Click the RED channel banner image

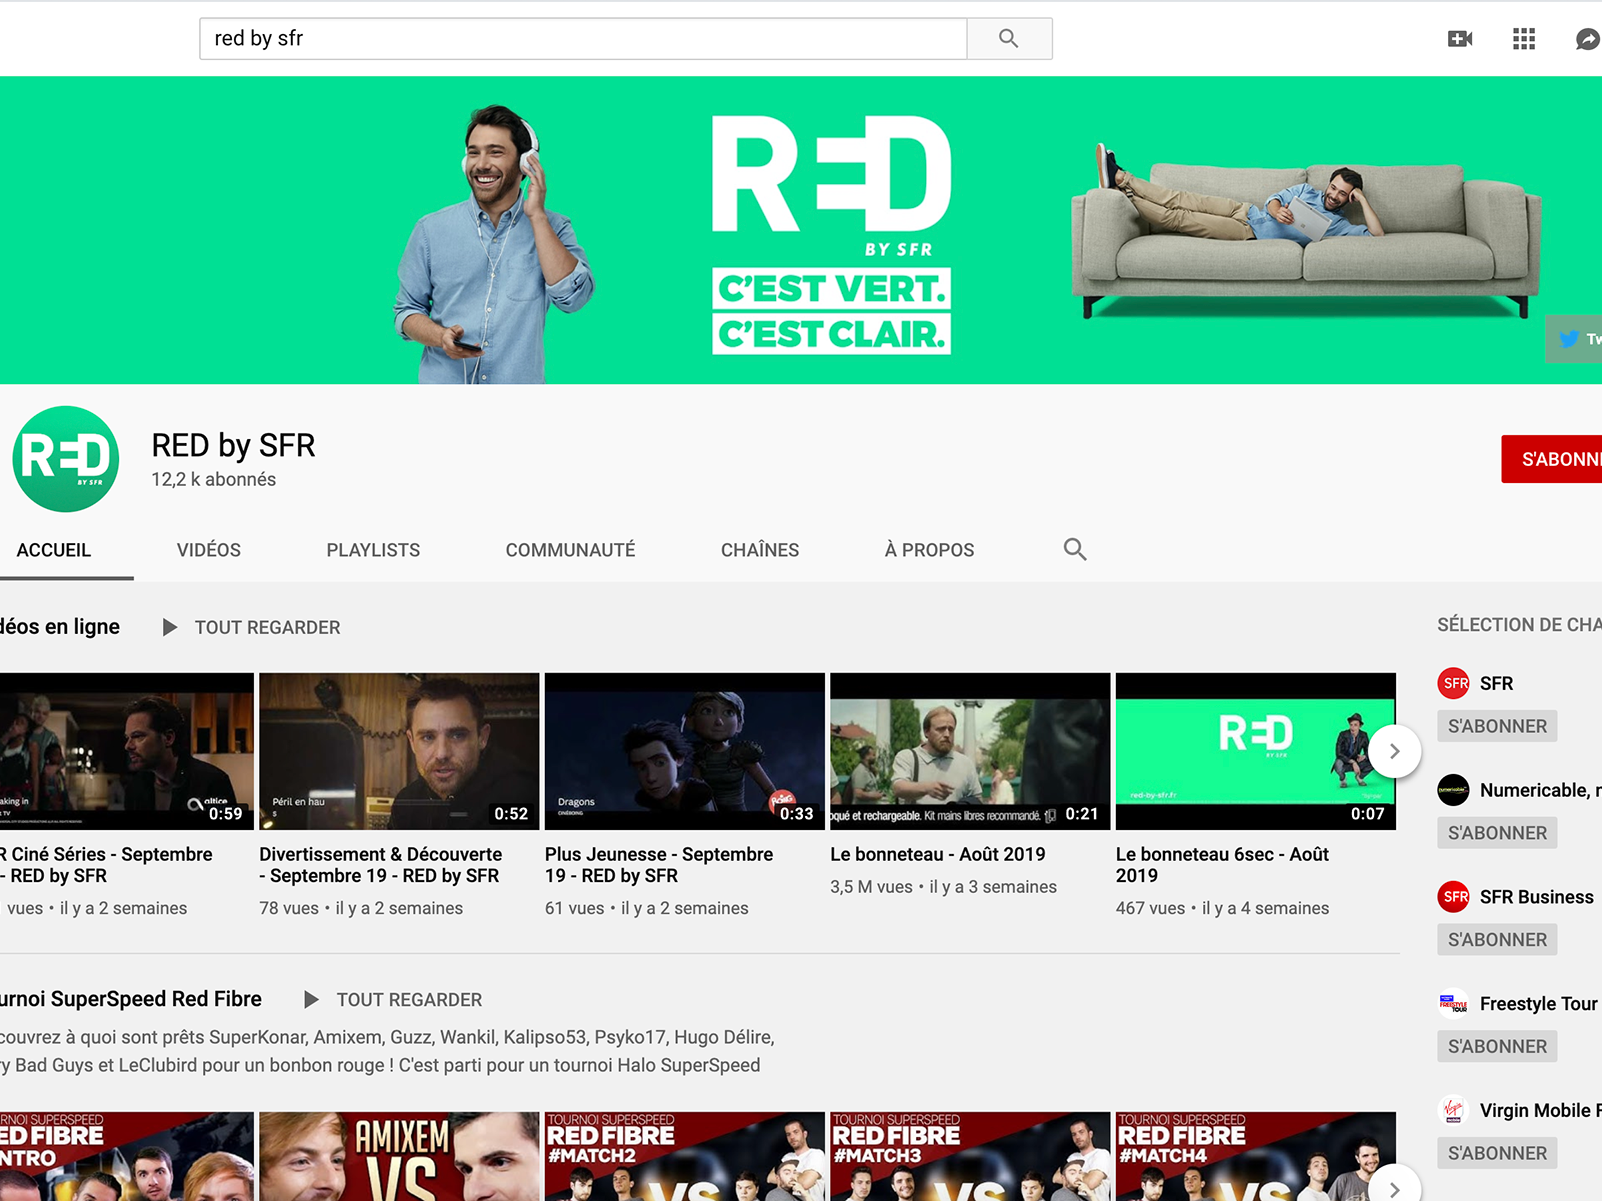pos(801,230)
